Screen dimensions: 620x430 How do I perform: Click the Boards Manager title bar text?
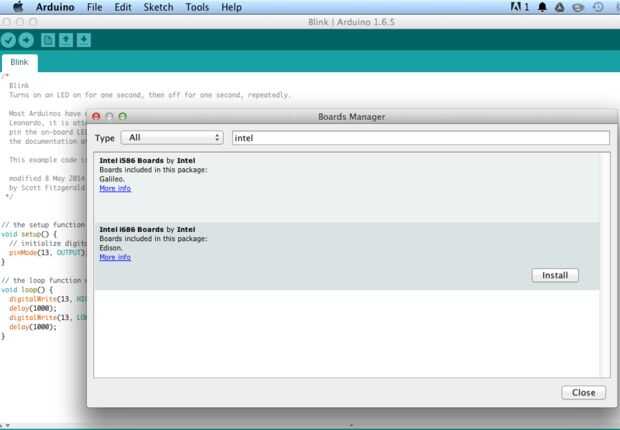352,117
